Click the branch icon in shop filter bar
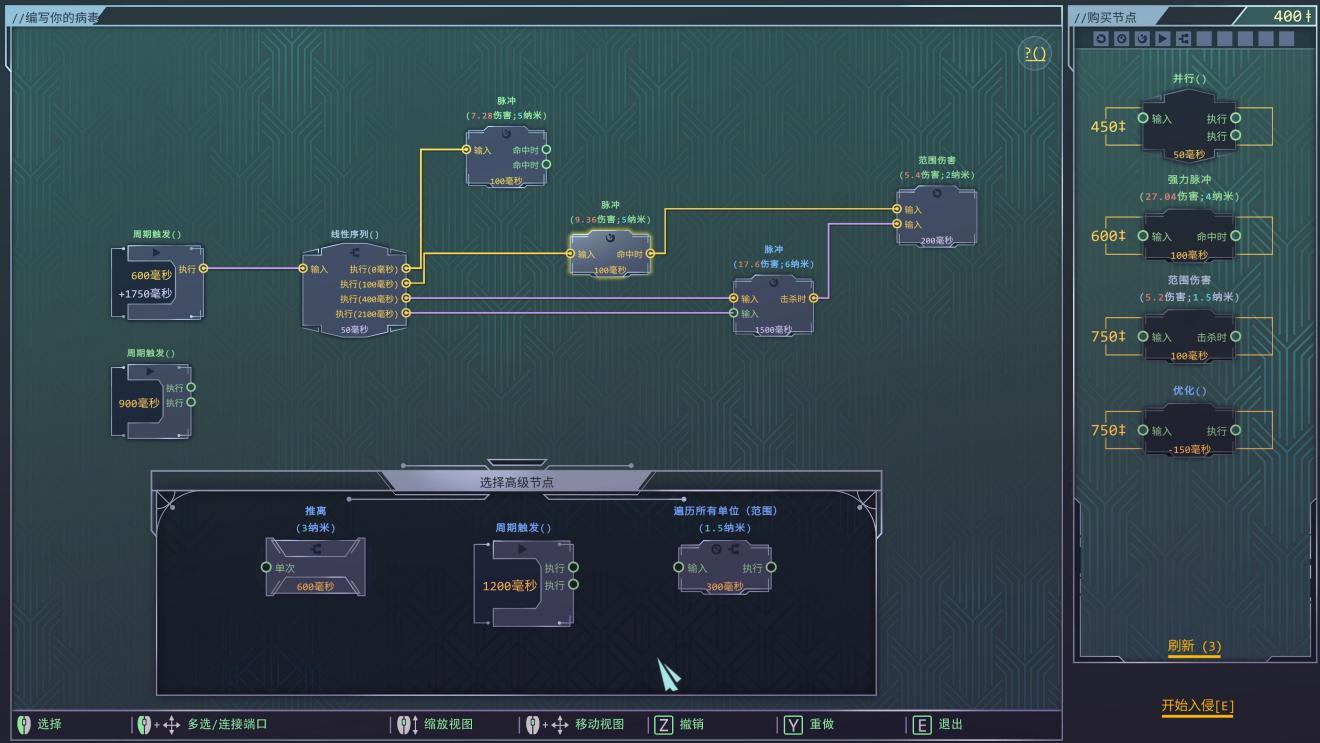Screen dimensions: 1320x743 (1183, 38)
